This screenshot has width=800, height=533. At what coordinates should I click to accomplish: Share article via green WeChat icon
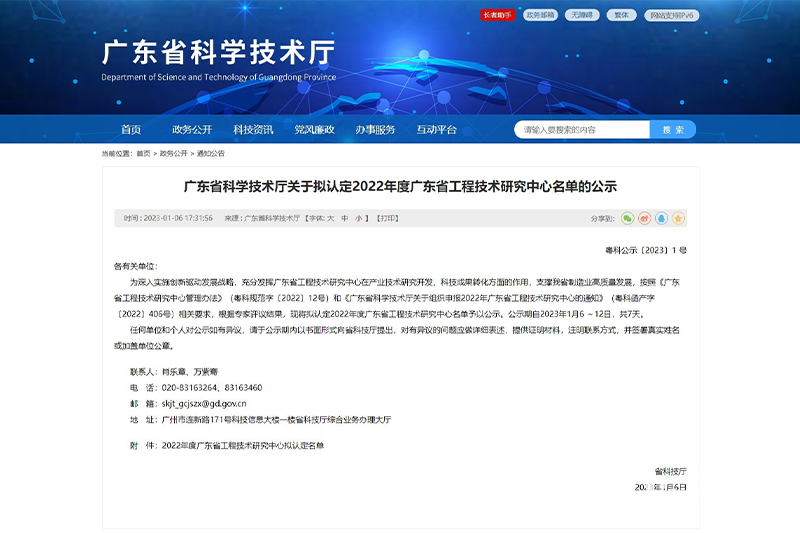[x=627, y=217]
